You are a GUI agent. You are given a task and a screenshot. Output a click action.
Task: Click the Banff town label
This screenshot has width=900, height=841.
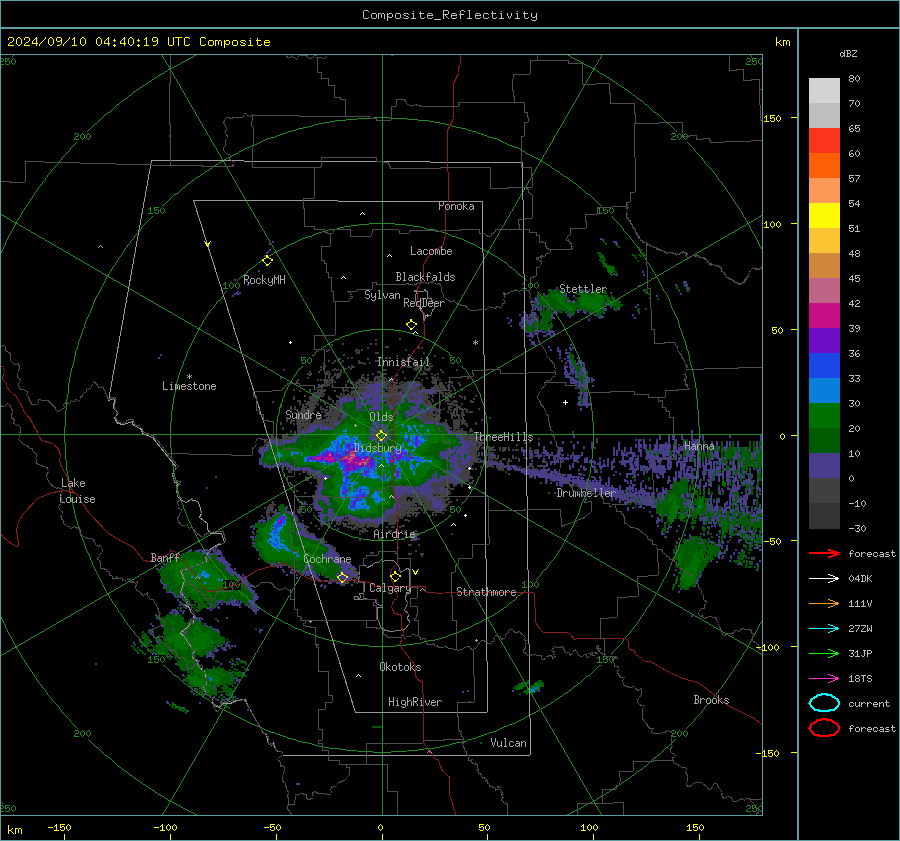165,557
